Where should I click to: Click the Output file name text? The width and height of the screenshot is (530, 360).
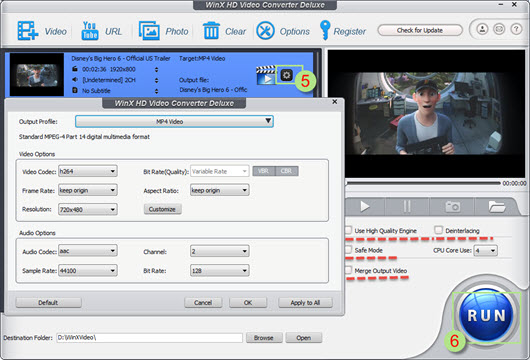coord(213,90)
